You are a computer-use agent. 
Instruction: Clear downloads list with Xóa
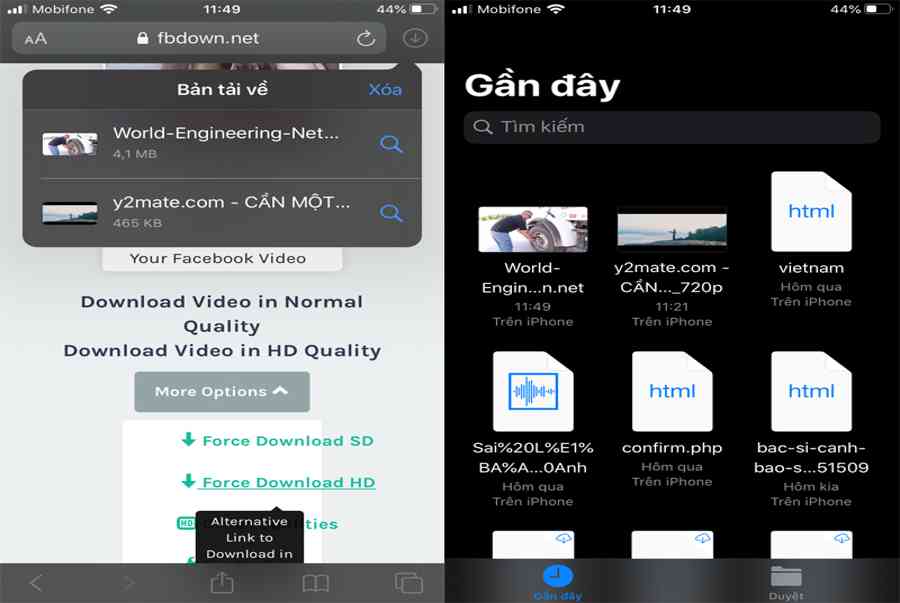click(385, 89)
